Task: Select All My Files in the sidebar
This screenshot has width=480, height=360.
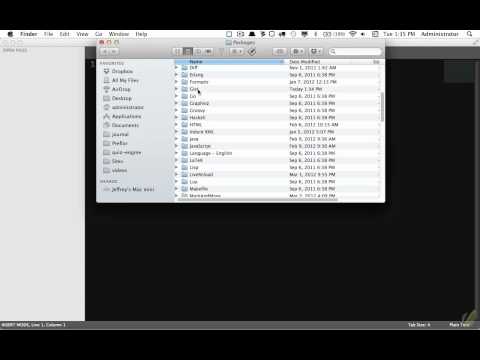Action: (x=121, y=80)
